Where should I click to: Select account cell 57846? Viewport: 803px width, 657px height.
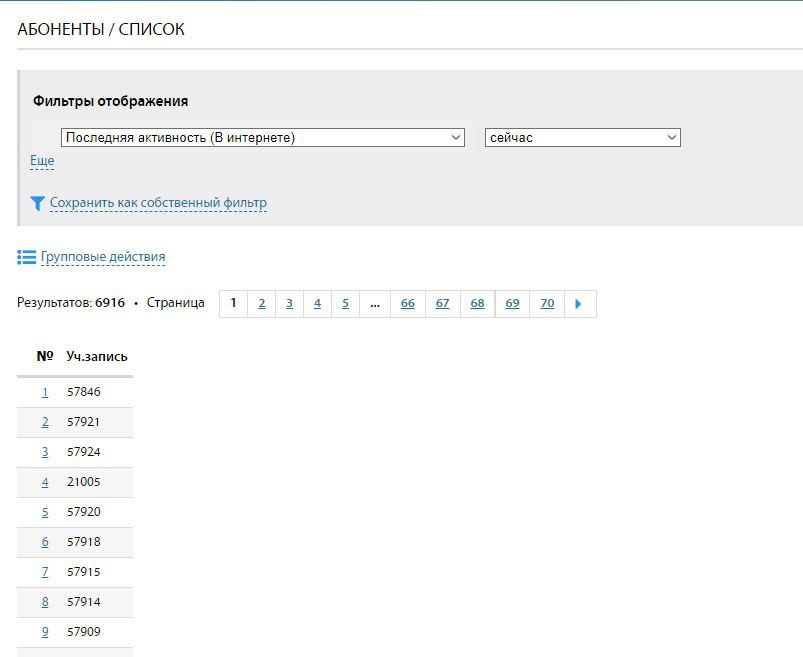pyautogui.click(x=84, y=392)
